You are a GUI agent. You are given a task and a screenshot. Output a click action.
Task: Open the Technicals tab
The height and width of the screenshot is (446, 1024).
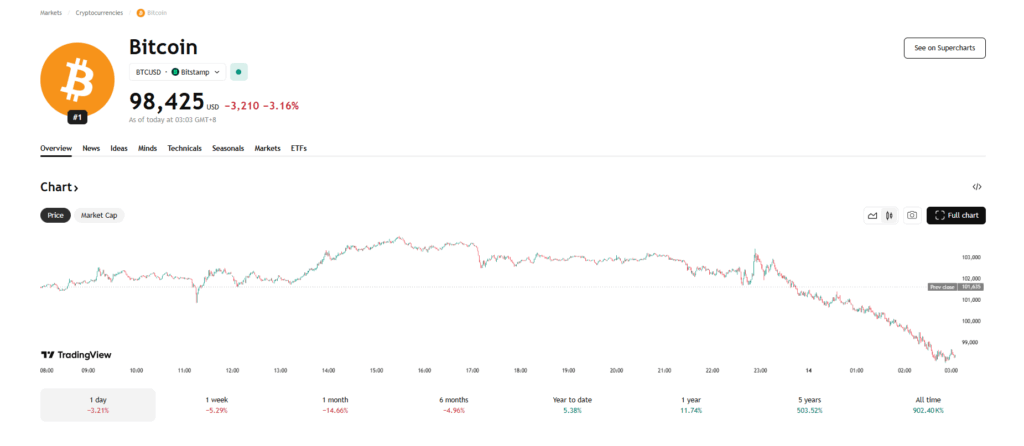pyautogui.click(x=184, y=148)
